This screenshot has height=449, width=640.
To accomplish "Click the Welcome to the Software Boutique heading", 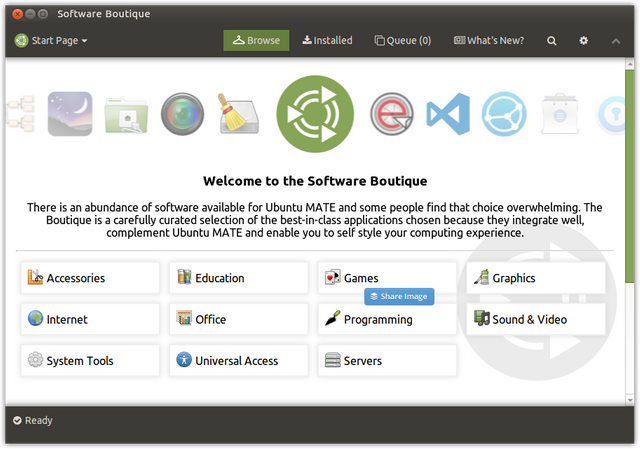I will [x=315, y=181].
